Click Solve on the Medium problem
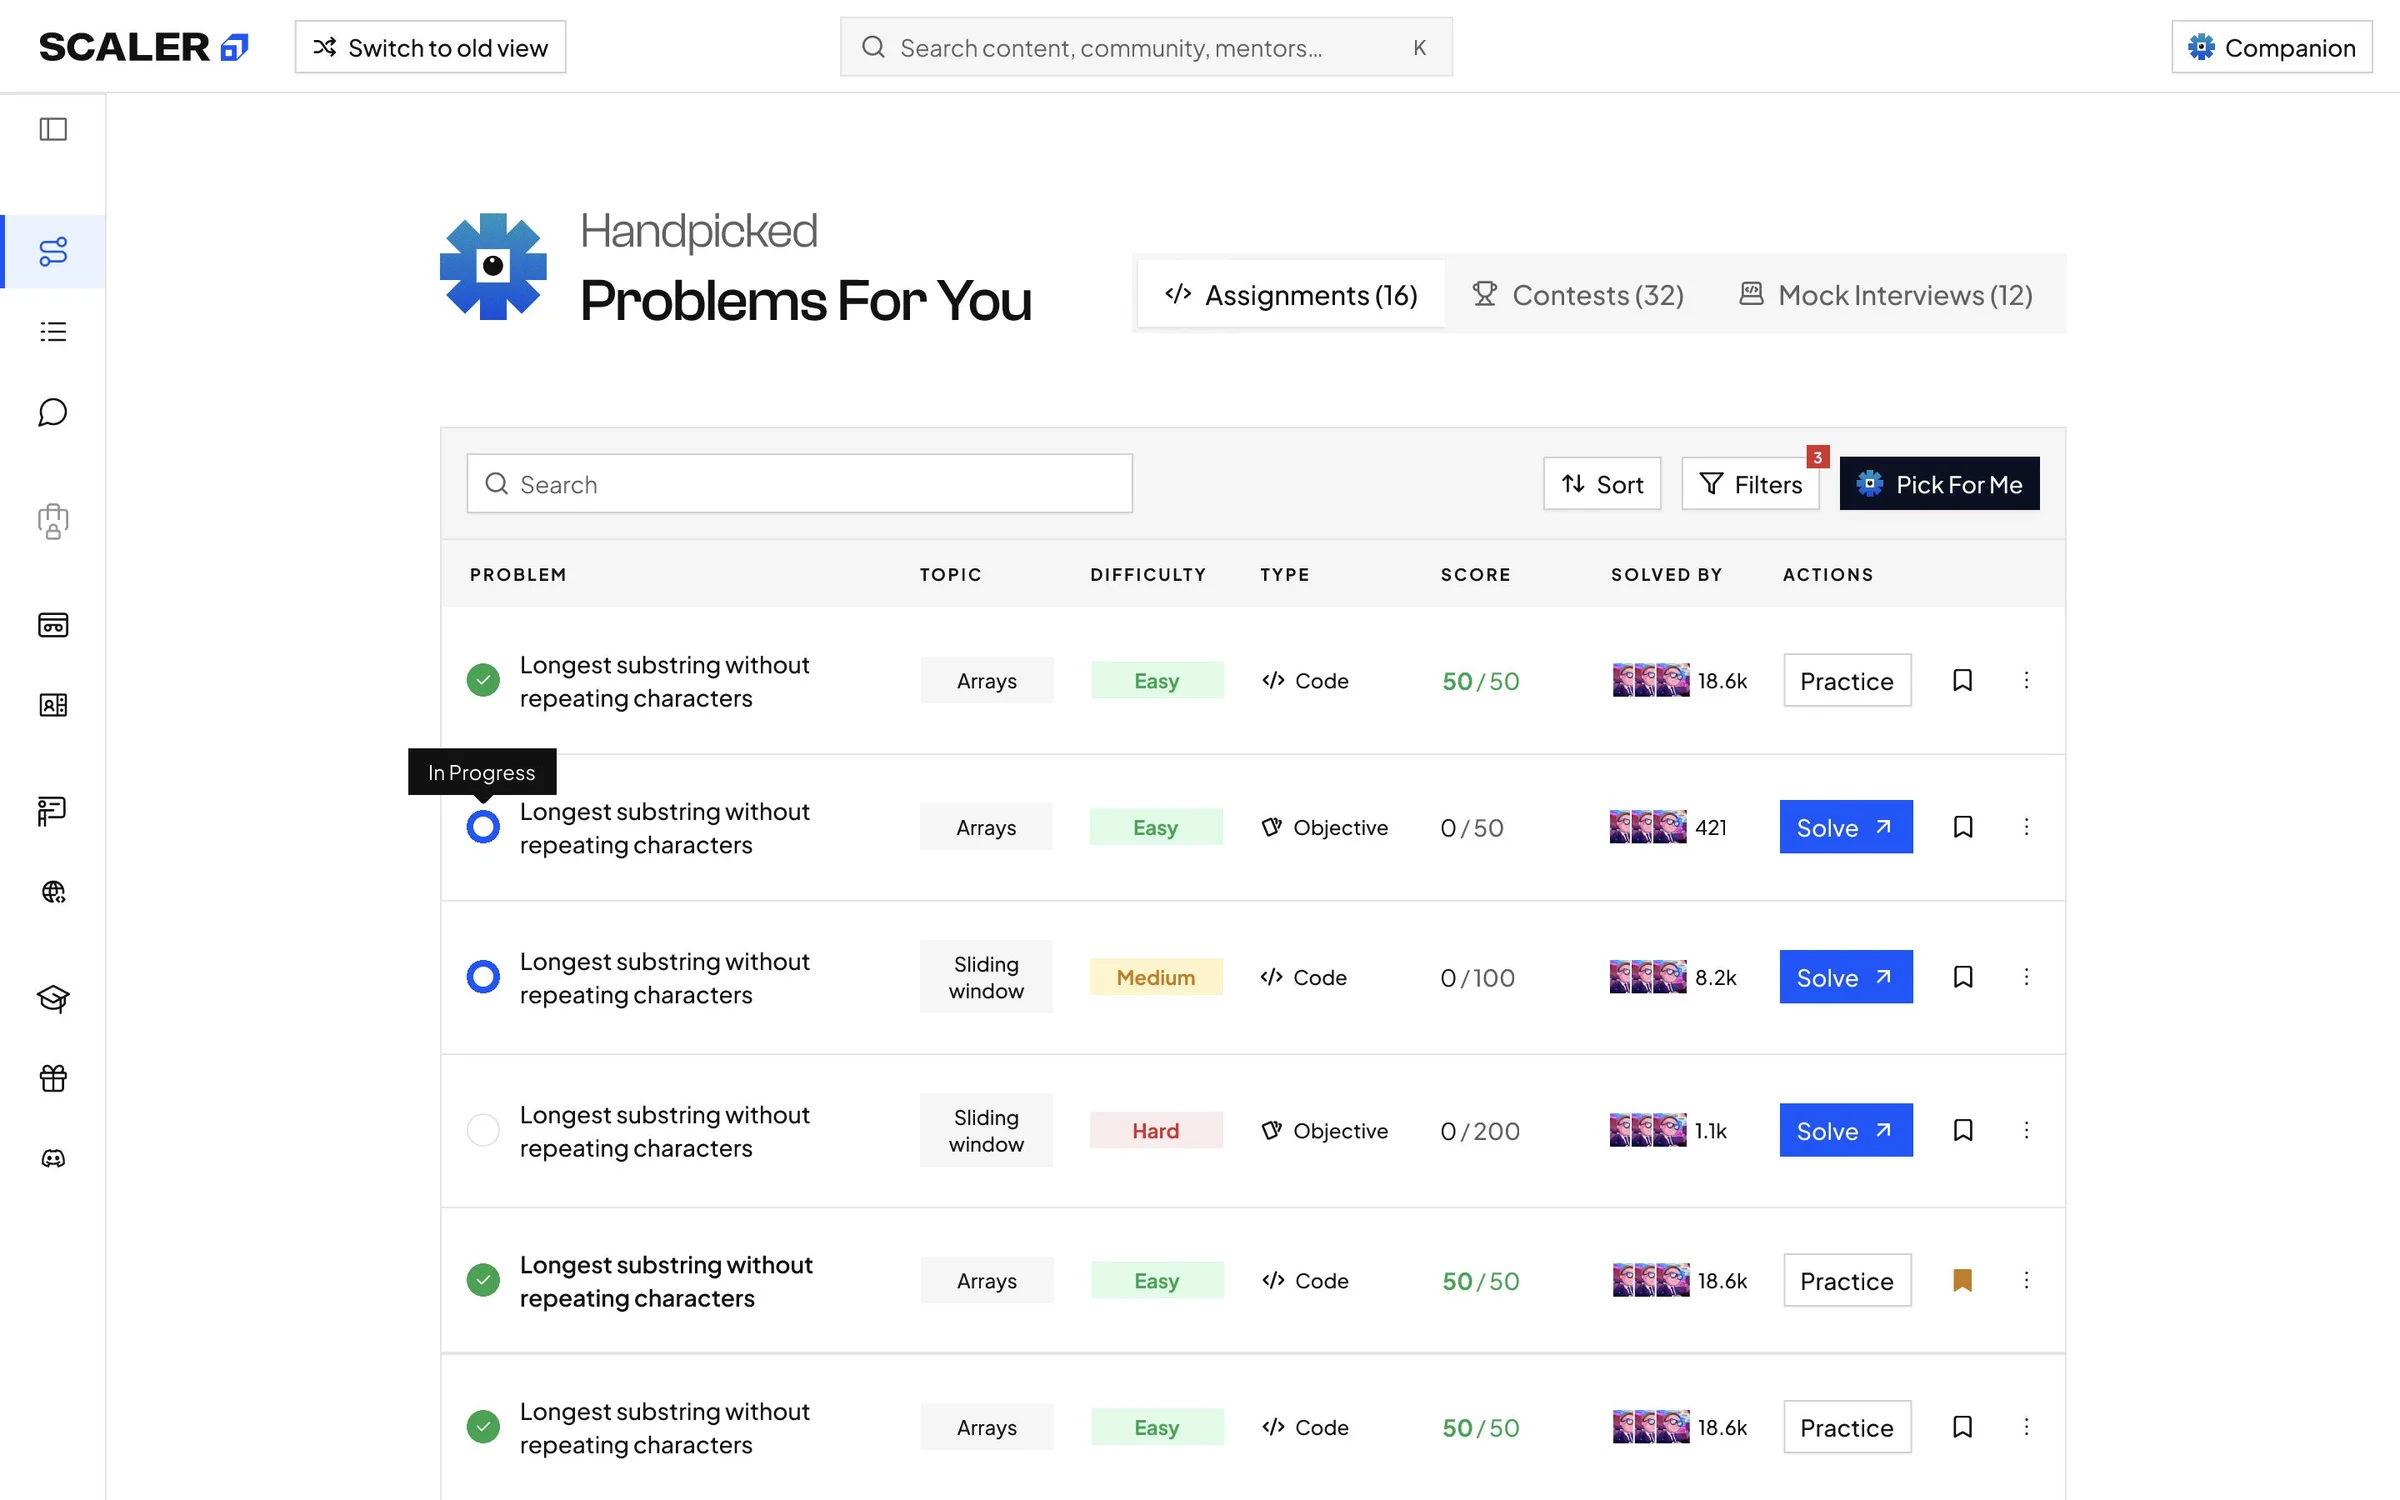 [1846, 977]
